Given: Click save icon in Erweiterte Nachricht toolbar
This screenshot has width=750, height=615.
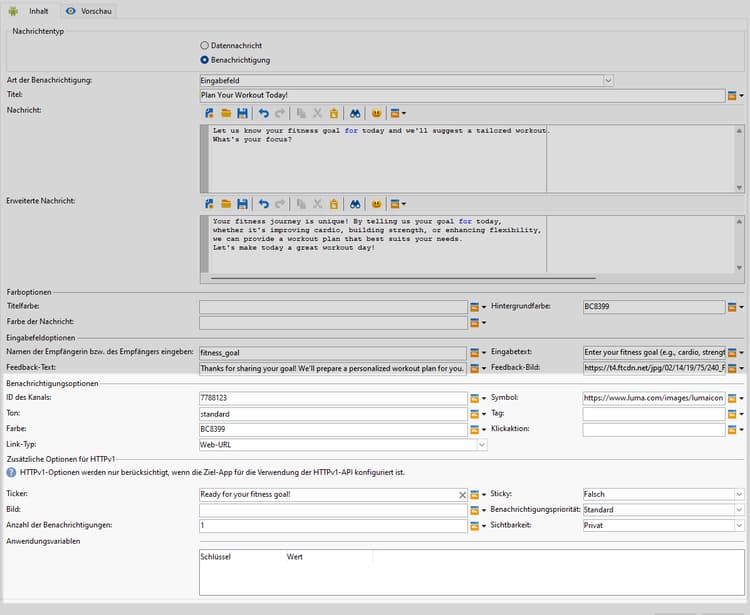Looking at the screenshot, I should click(242, 203).
